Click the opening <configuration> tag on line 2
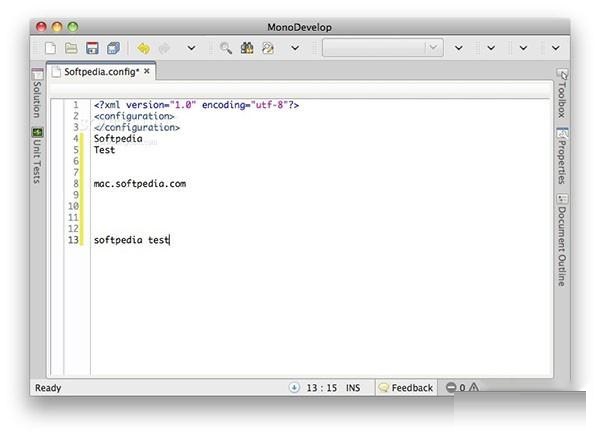The width and height of the screenshot is (600, 437). [134, 116]
